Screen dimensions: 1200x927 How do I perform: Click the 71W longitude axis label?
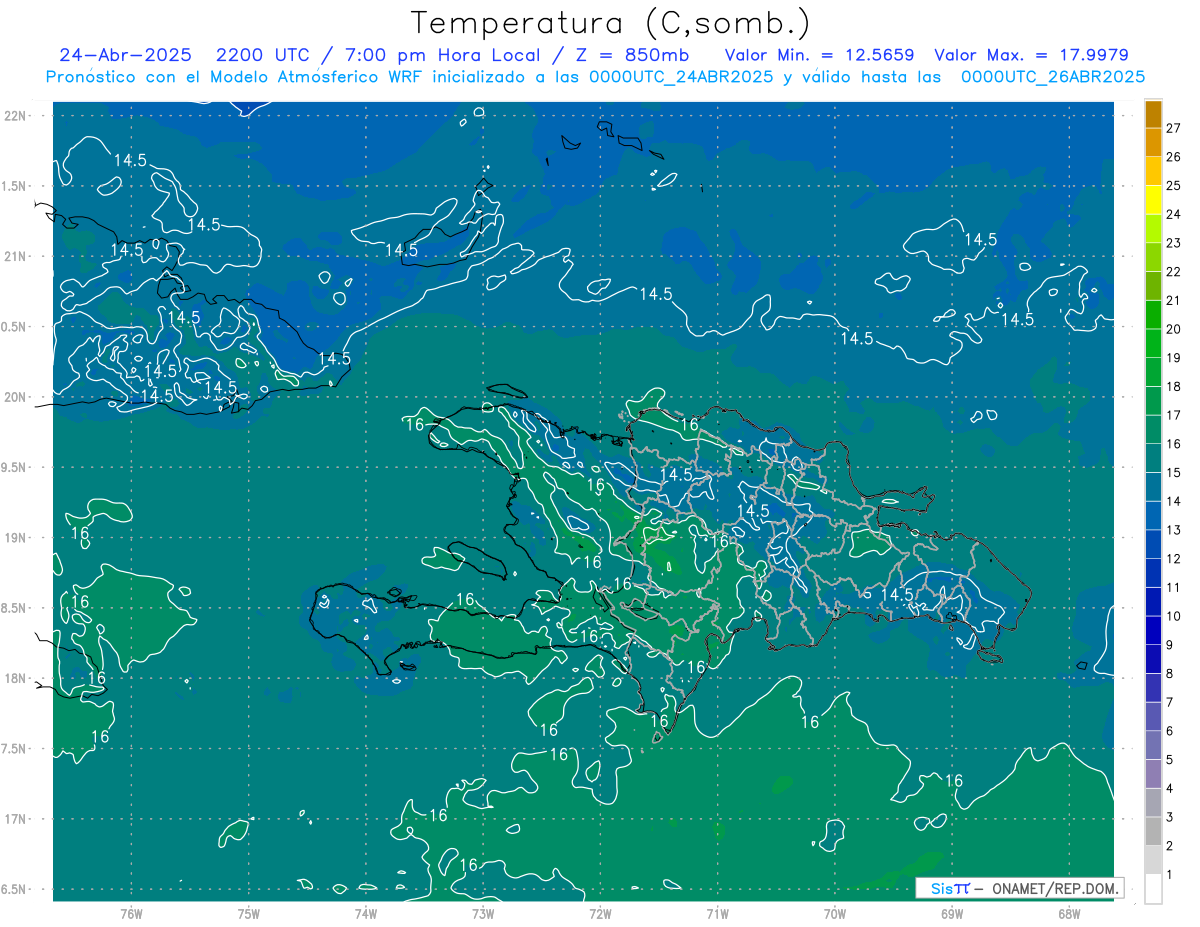click(717, 913)
